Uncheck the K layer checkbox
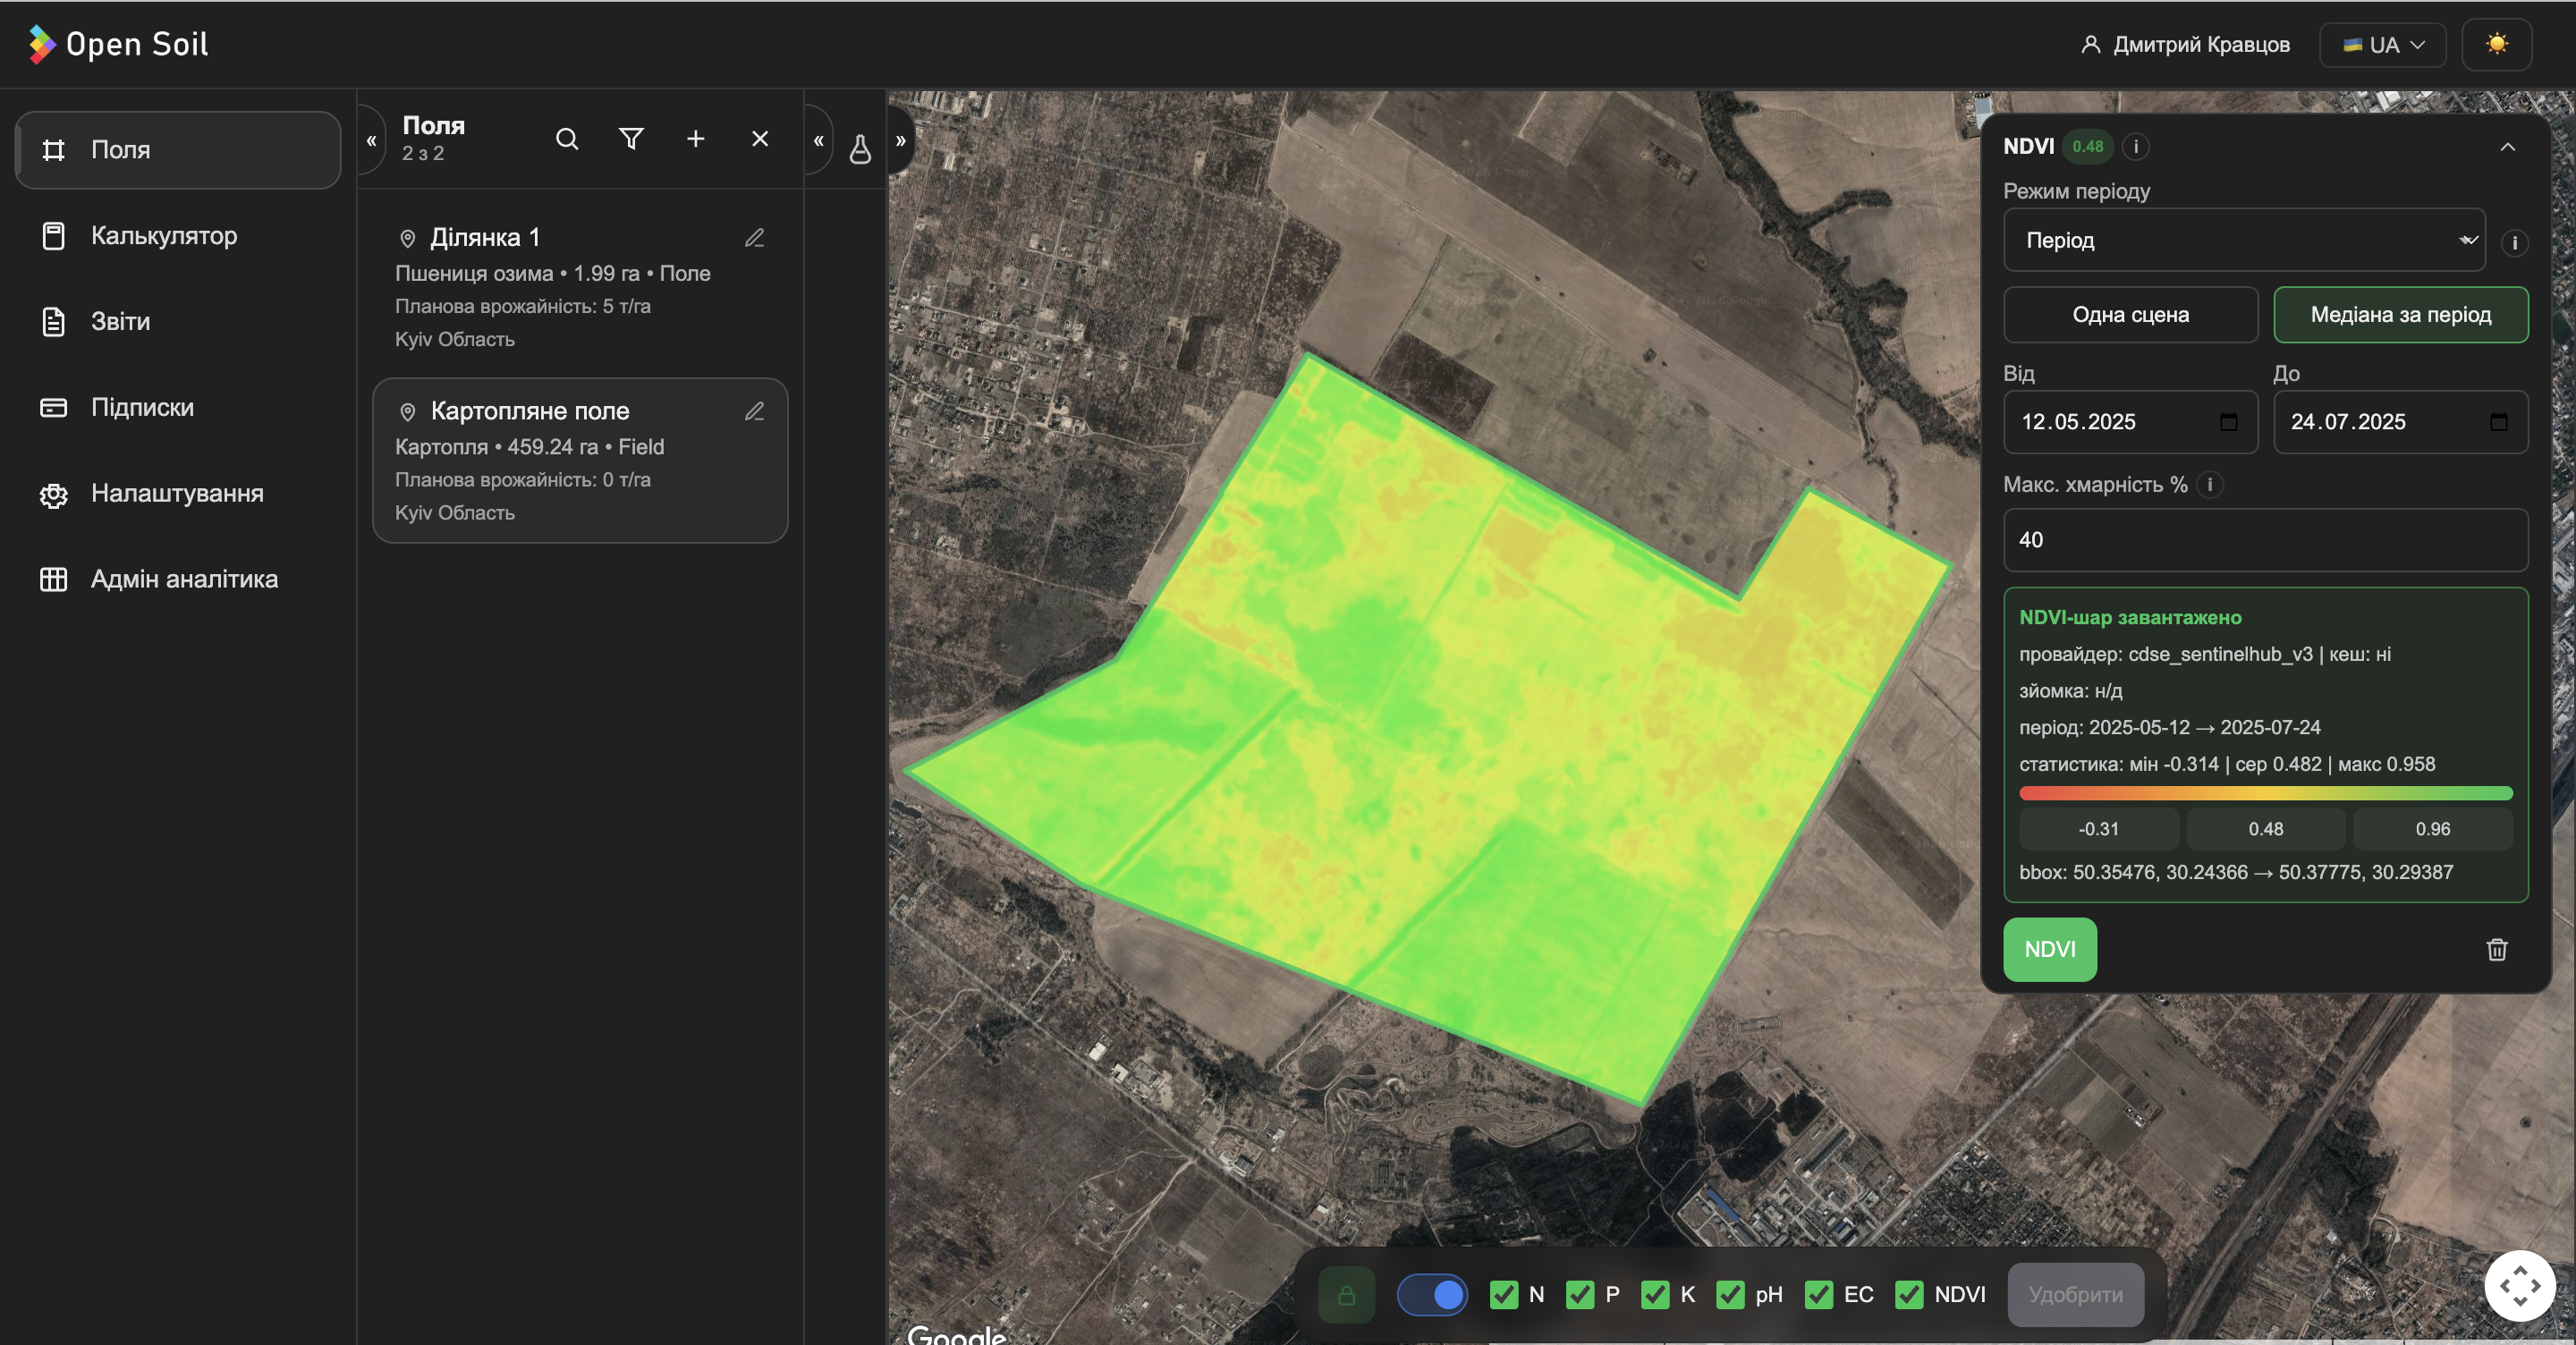This screenshot has height=1345, width=2576. [1655, 1295]
